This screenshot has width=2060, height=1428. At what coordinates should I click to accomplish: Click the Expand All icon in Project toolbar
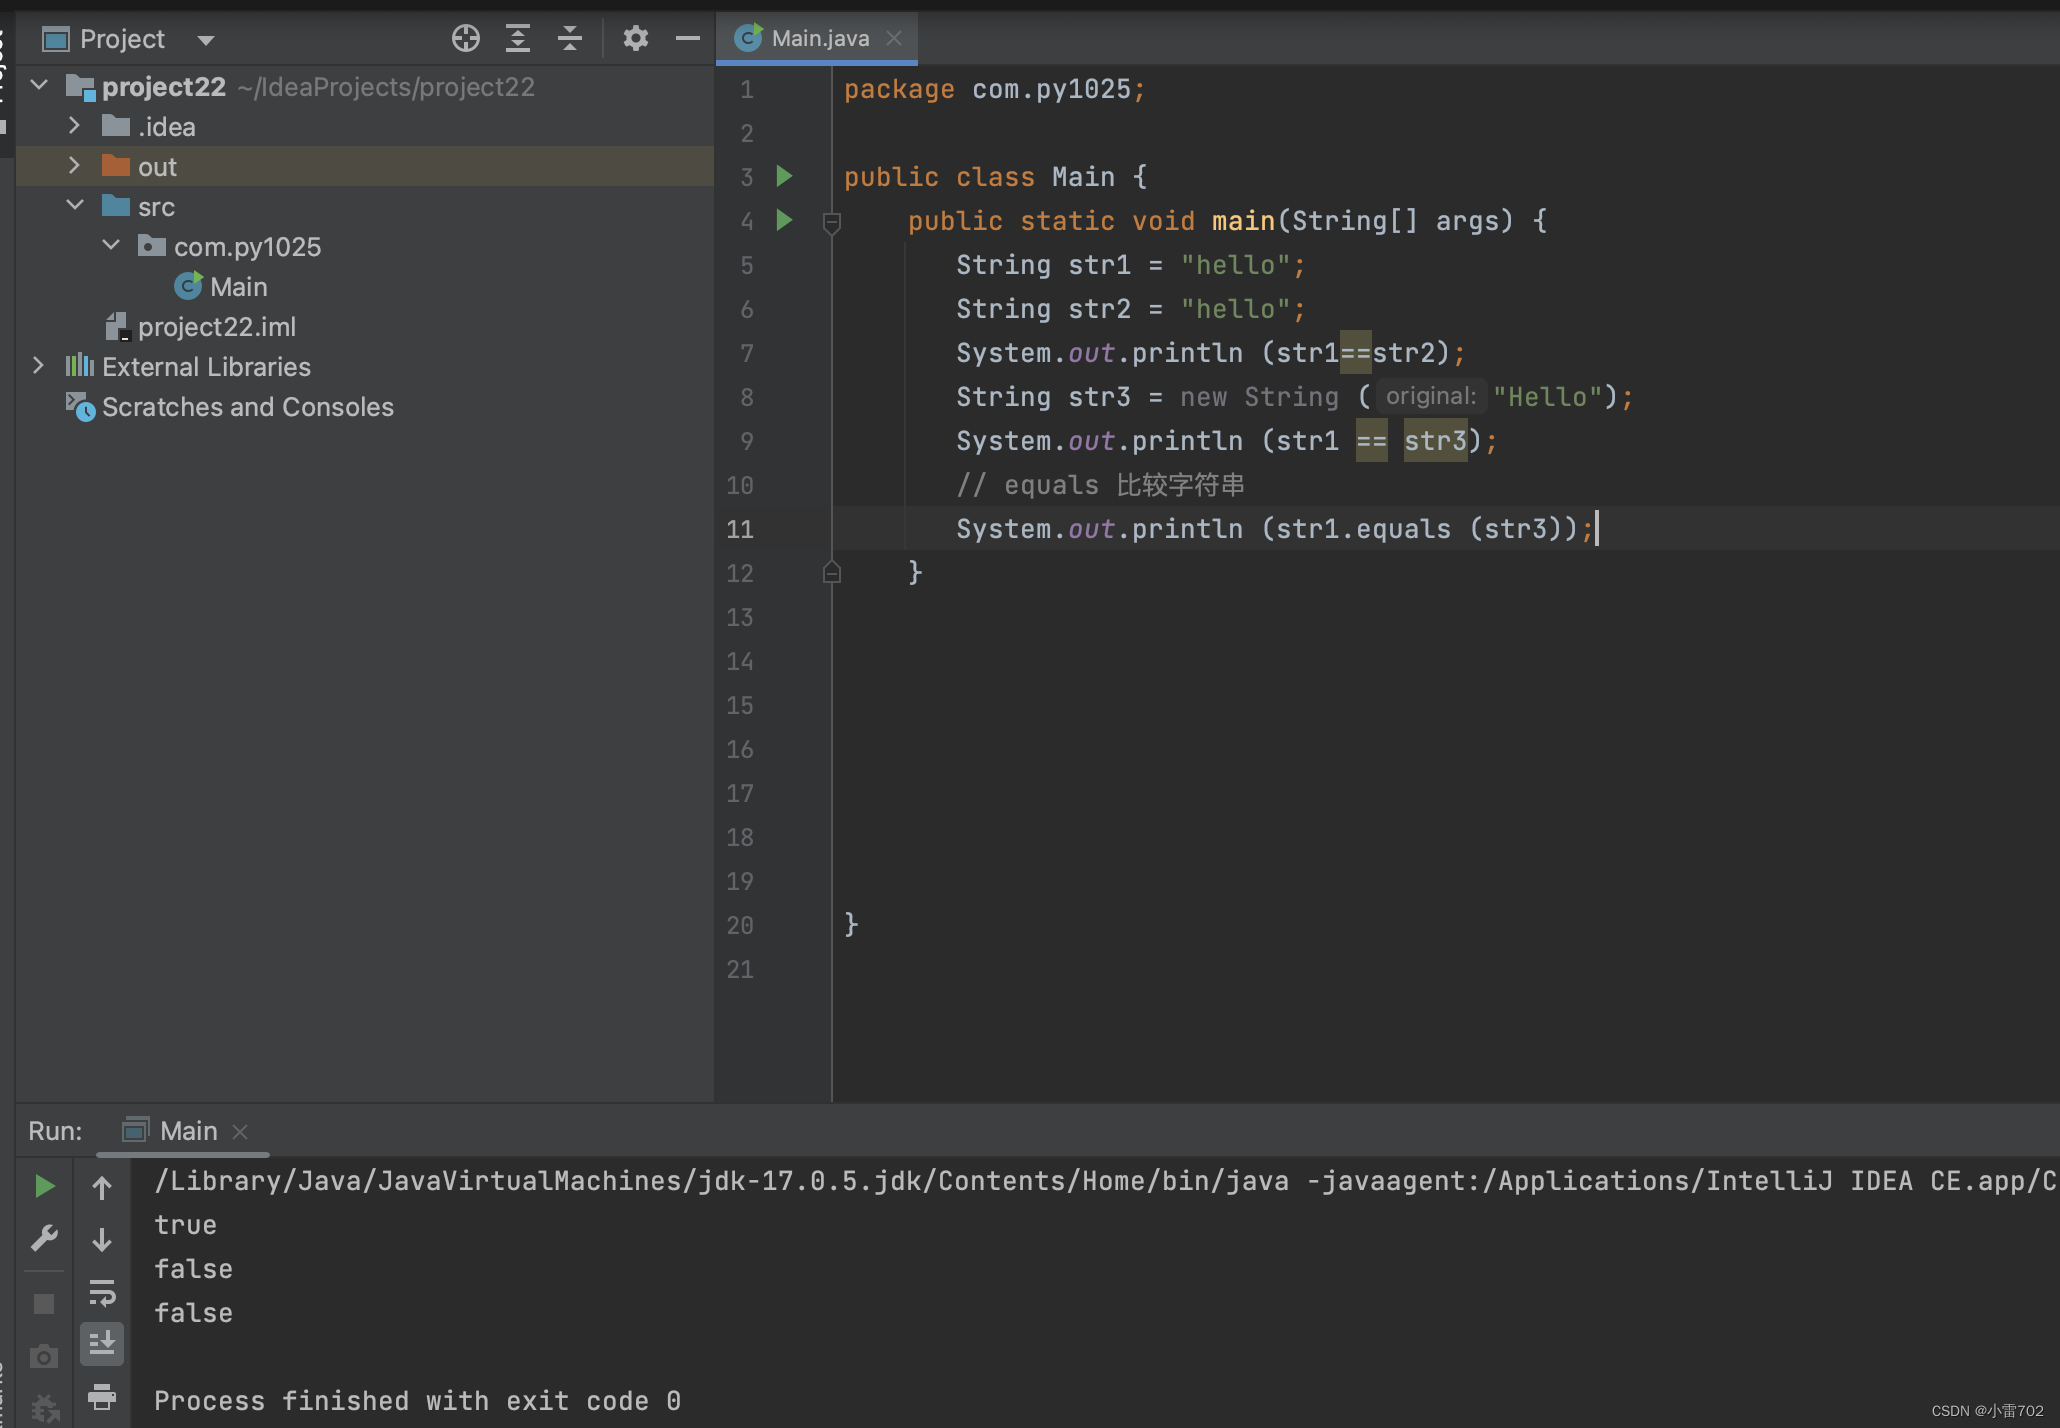[x=517, y=39]
